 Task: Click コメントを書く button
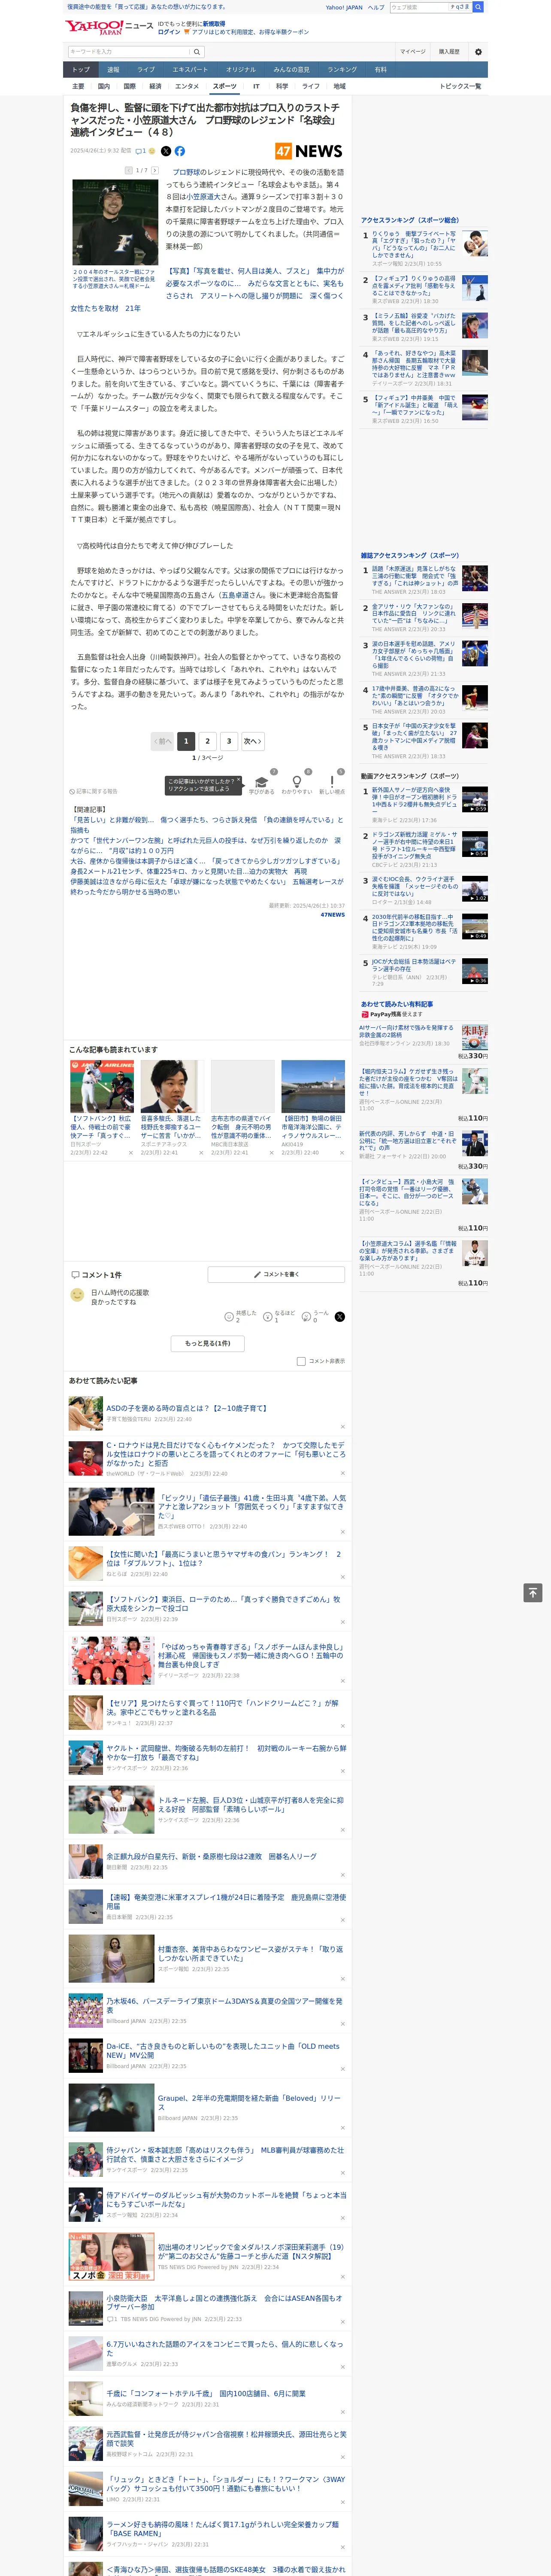tap(276, 1275)
